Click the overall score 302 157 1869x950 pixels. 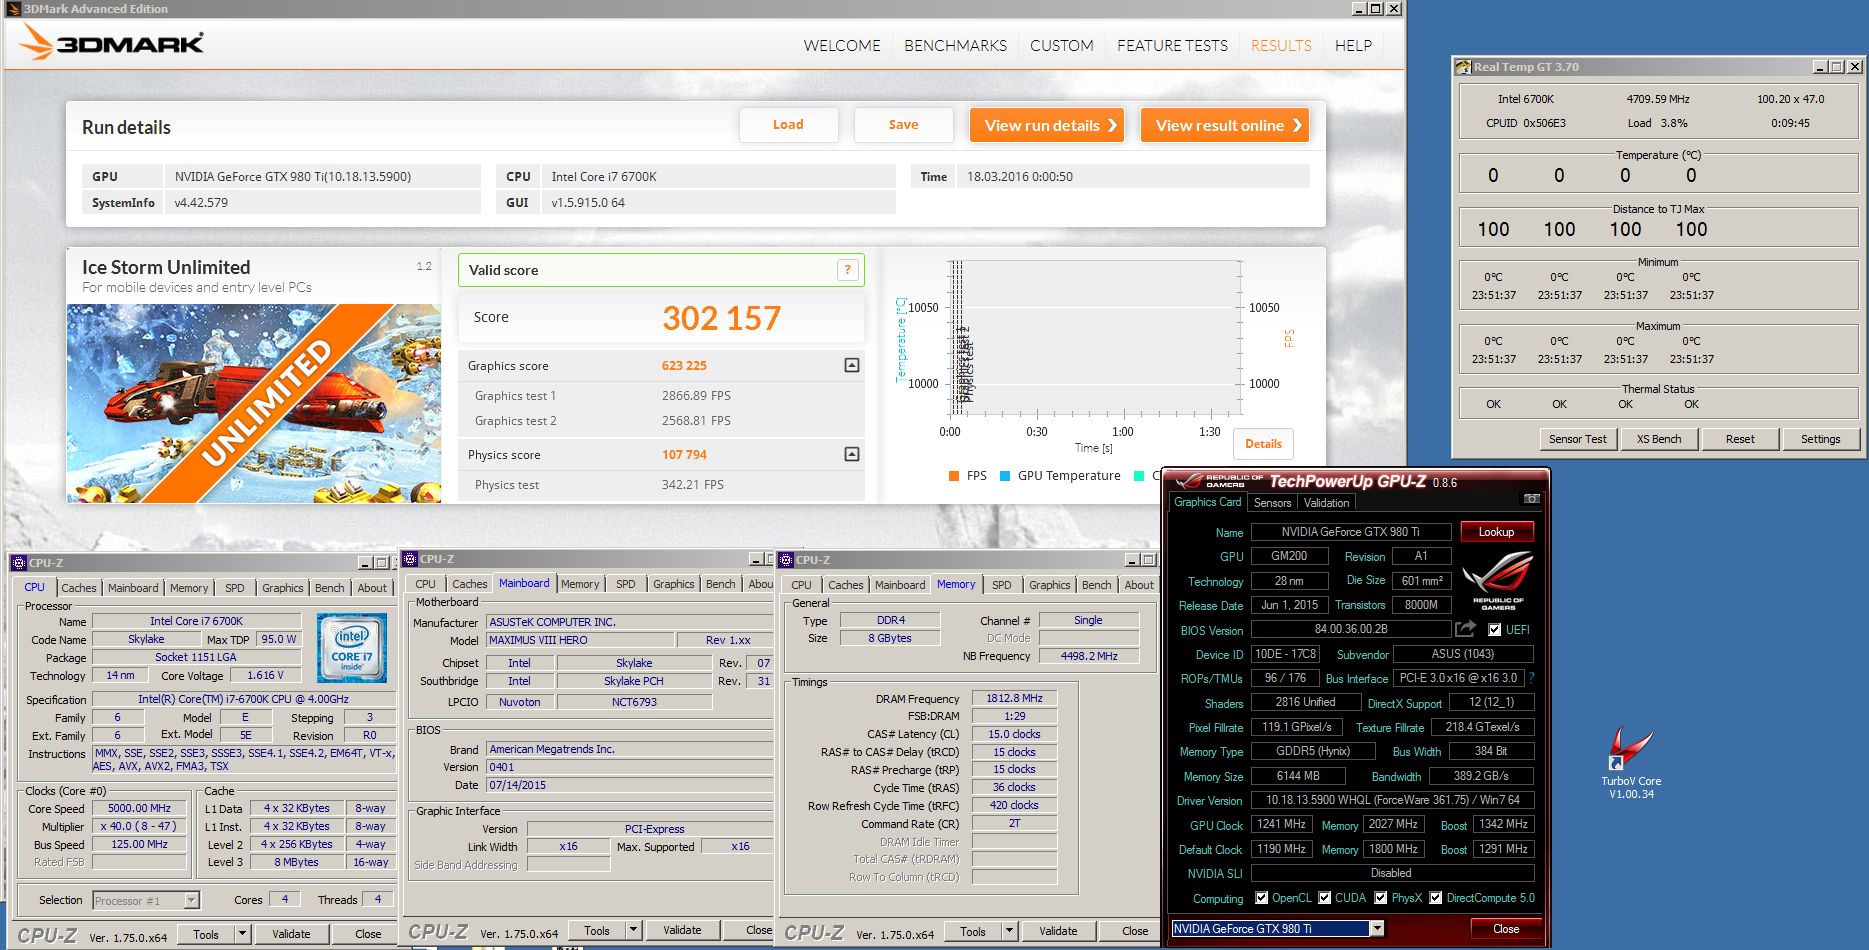(x=721, y=318)
